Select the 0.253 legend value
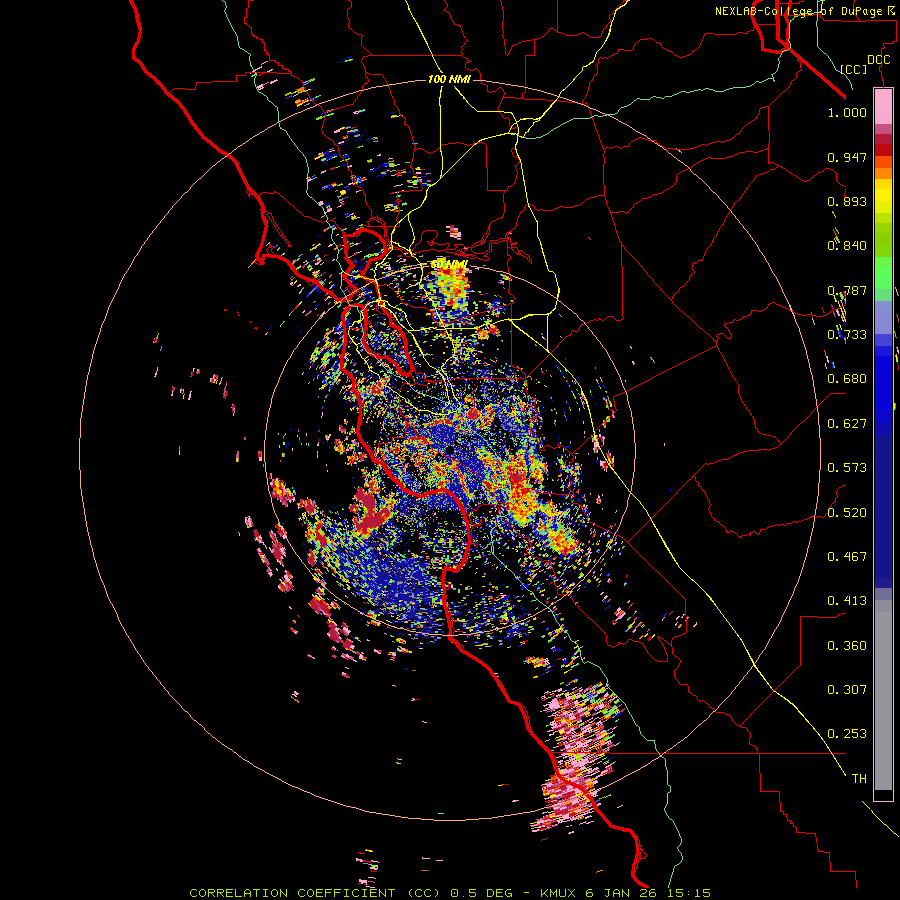This screenshot has height=900, width=900. (x=847, y=734)
